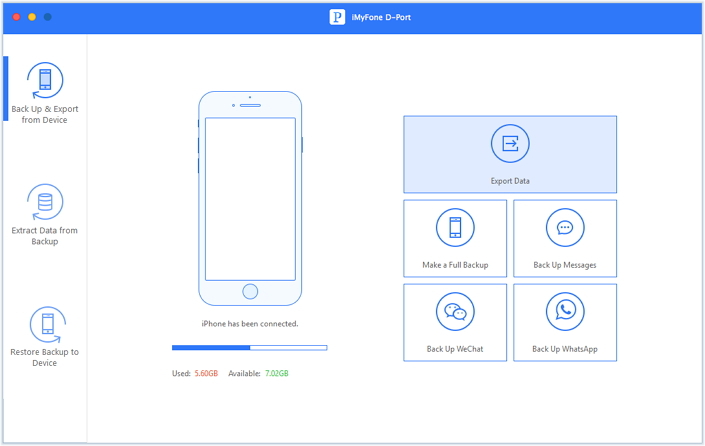Minimize the window with the yellow button
The height and width of the screenshot is (446, 705).
pyautogui.click(x=32, y=17)
